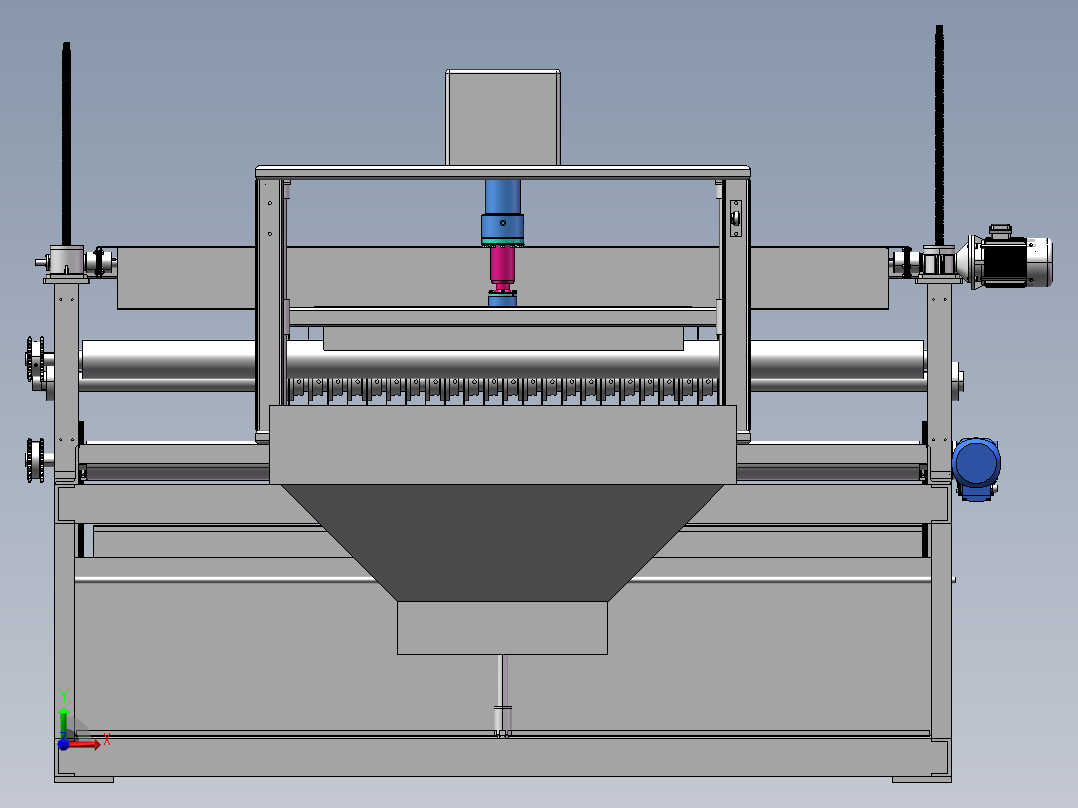Image resolution: width=1078 pixels, height=808 pixels.
Task: Click the dark gray hopper funnel
Action: tap(503, 543)
